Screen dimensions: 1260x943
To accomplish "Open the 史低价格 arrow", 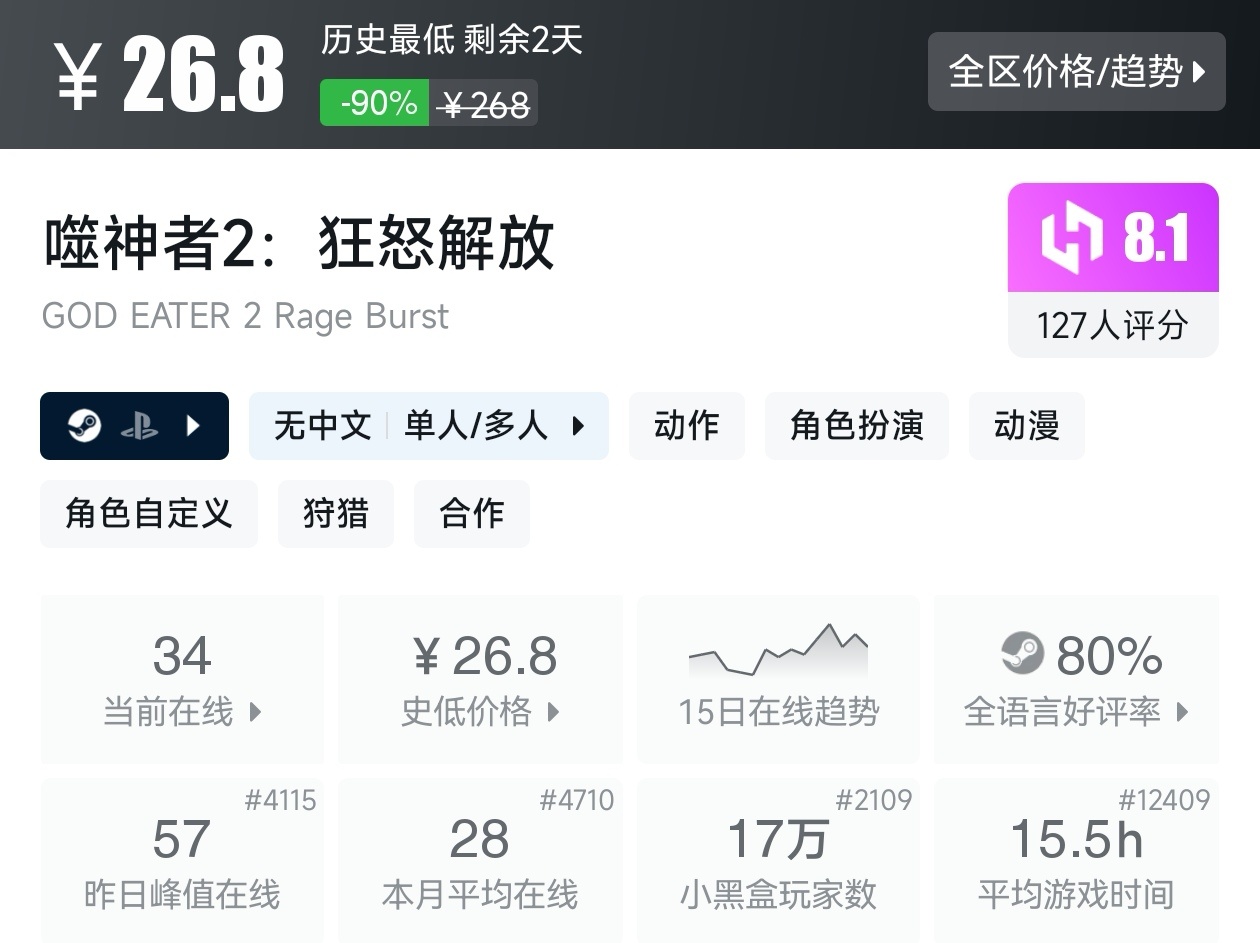I will 553,712.
